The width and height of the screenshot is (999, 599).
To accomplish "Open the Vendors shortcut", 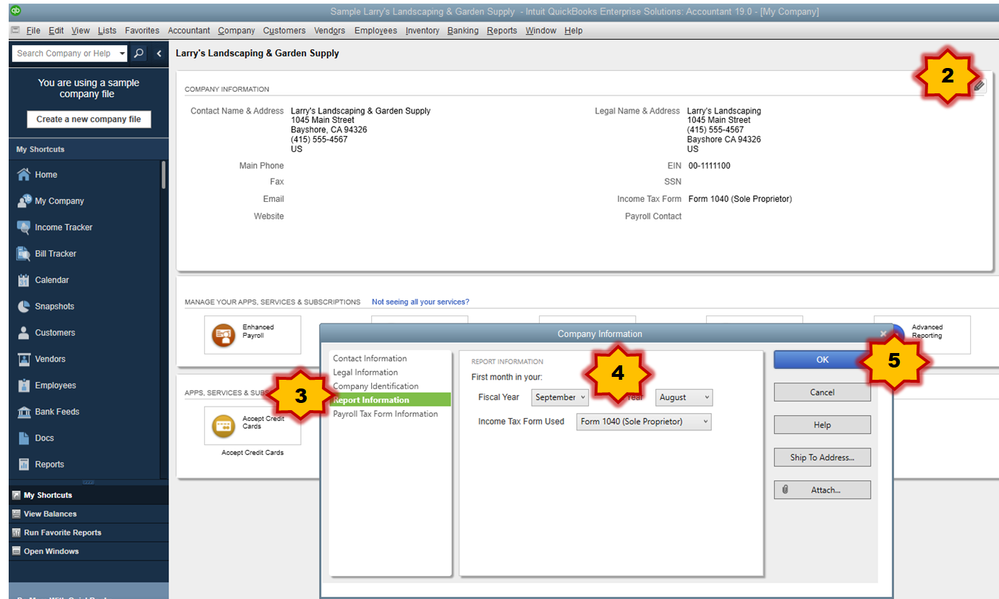I will point(50,359).
